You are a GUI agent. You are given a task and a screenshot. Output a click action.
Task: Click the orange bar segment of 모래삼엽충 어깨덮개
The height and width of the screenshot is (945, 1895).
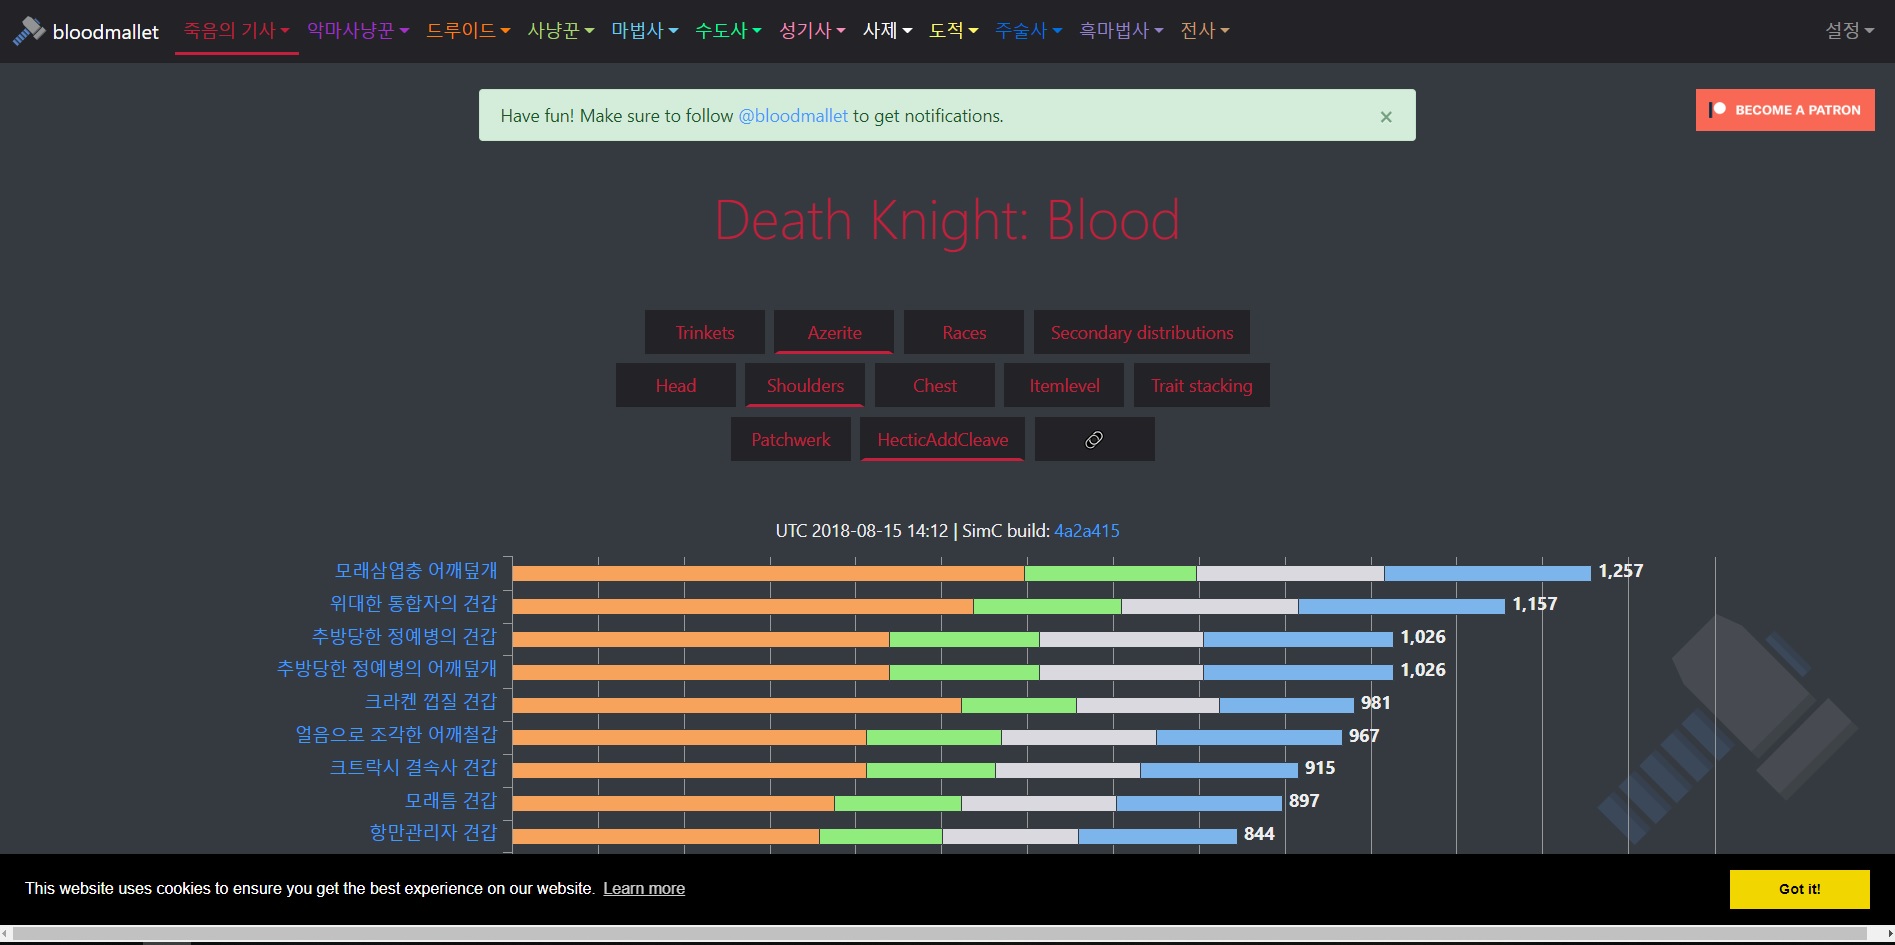pyautogui.click(x=767, y=573)
